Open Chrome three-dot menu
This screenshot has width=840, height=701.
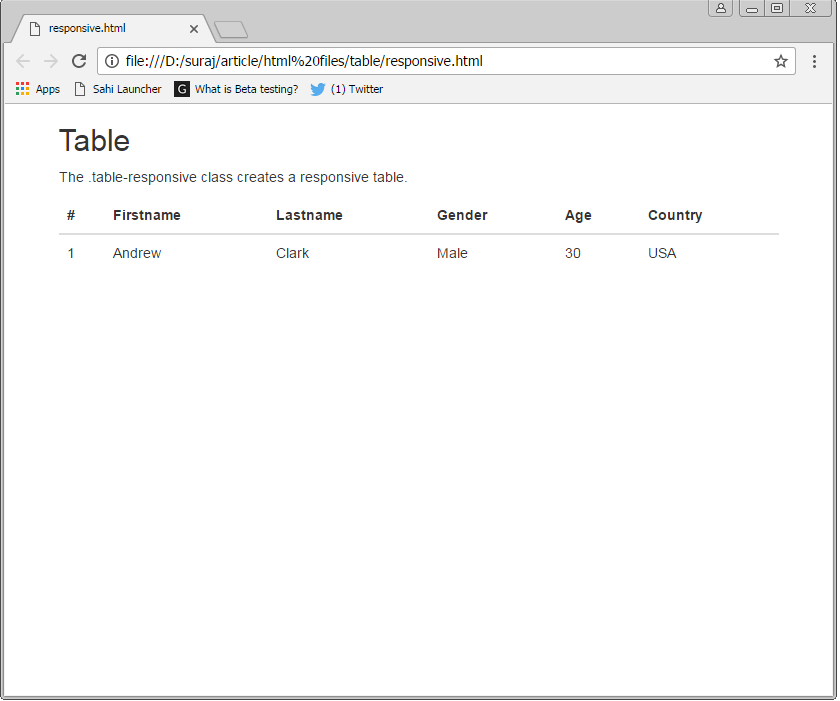(814, 61)
